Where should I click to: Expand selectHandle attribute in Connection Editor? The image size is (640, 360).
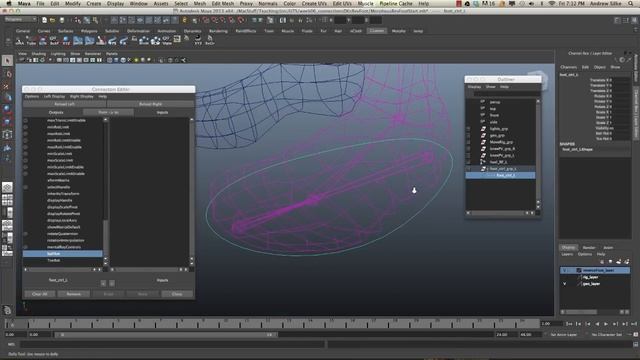tap(26, 187)
